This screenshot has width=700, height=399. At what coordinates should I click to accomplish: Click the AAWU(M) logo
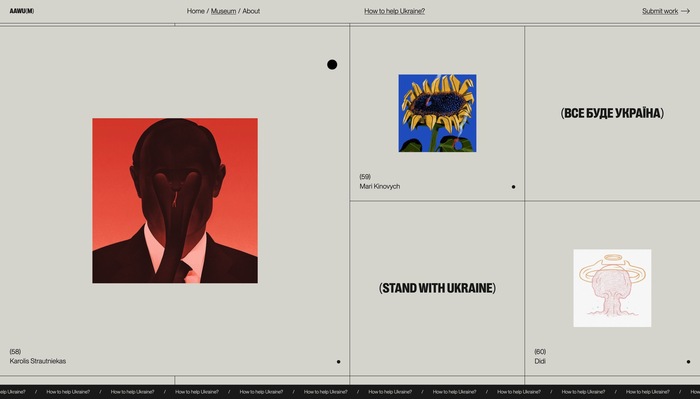tap(21, 11)
